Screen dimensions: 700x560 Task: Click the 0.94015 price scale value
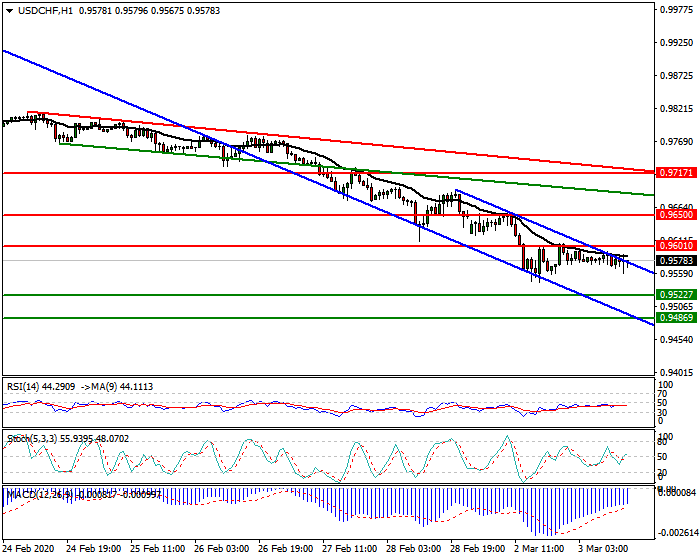click(677, 372)
